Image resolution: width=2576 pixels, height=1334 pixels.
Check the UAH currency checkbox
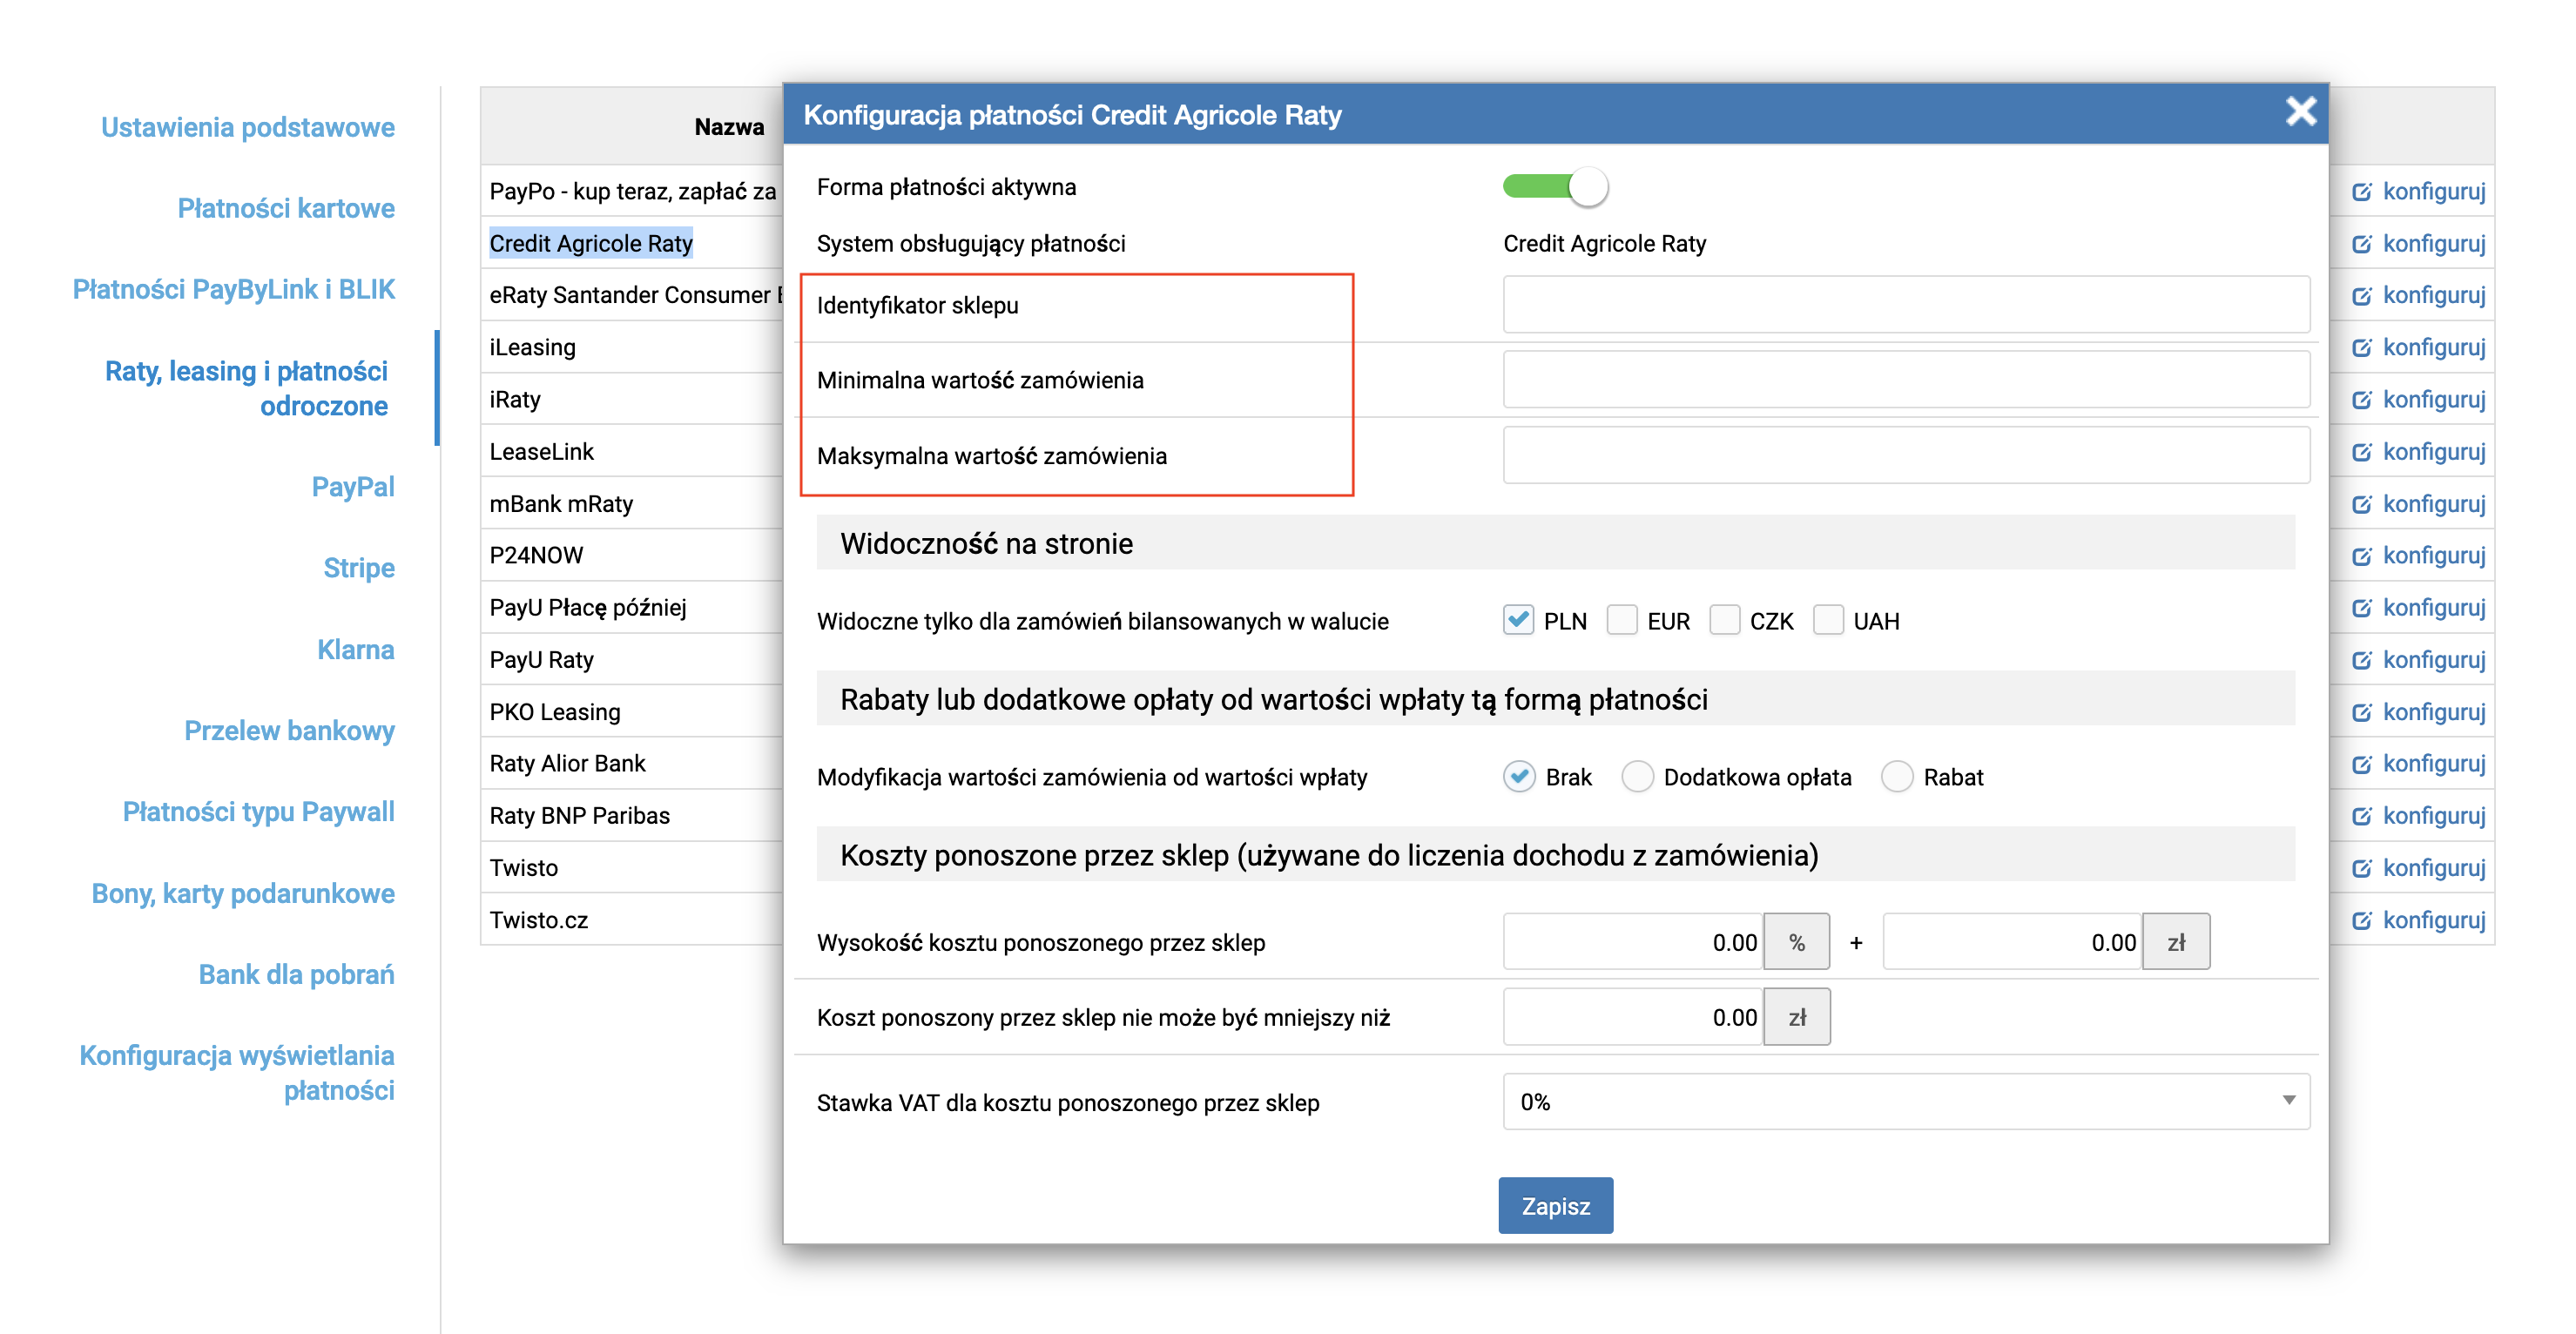(1828, 620)
